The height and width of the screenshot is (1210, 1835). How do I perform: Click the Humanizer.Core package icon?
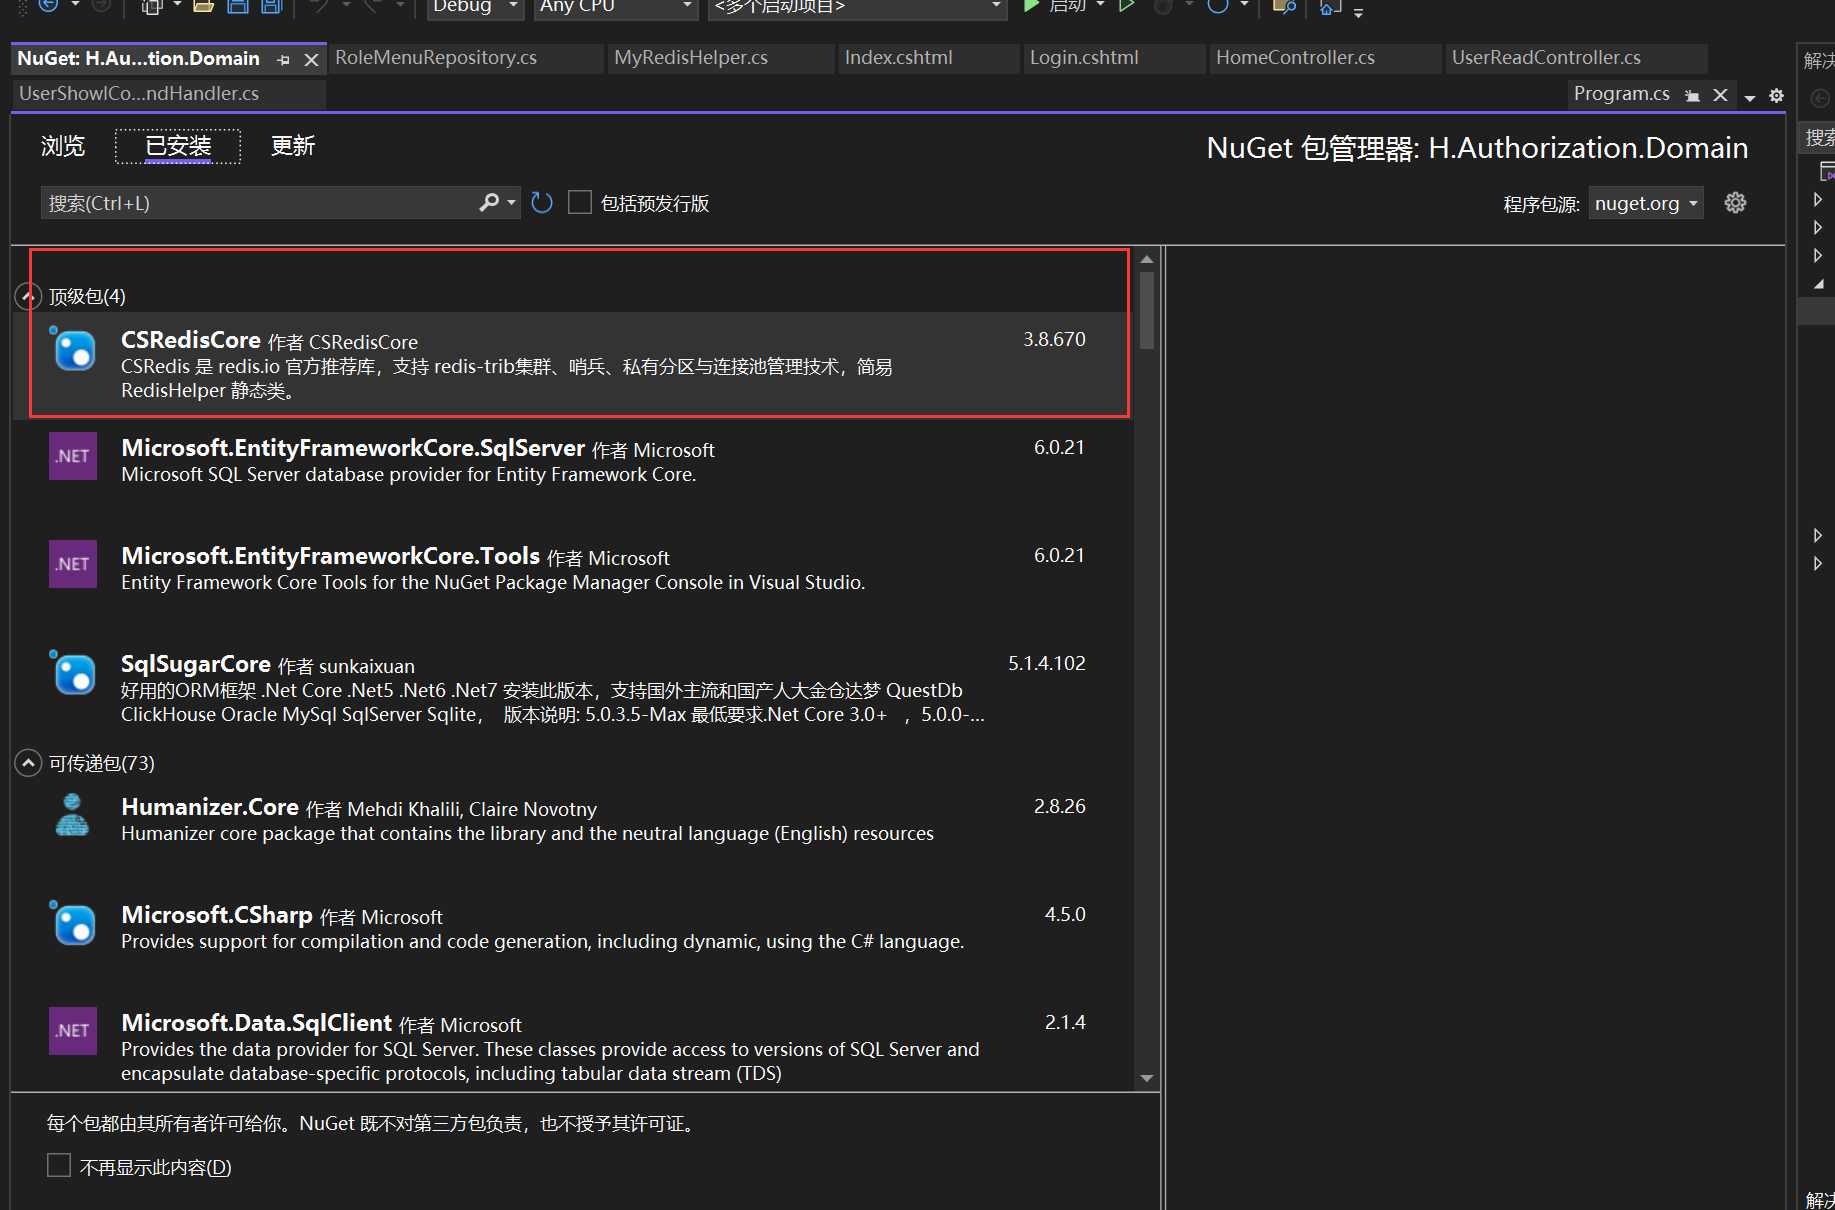coord(72,815)
